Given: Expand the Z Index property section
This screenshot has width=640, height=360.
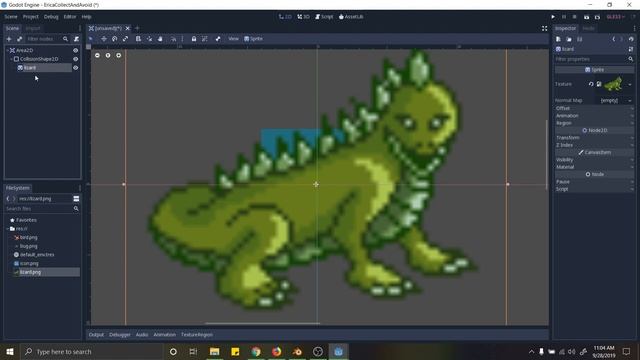Looking at the screenshot, I should click(x=594, y=145).
